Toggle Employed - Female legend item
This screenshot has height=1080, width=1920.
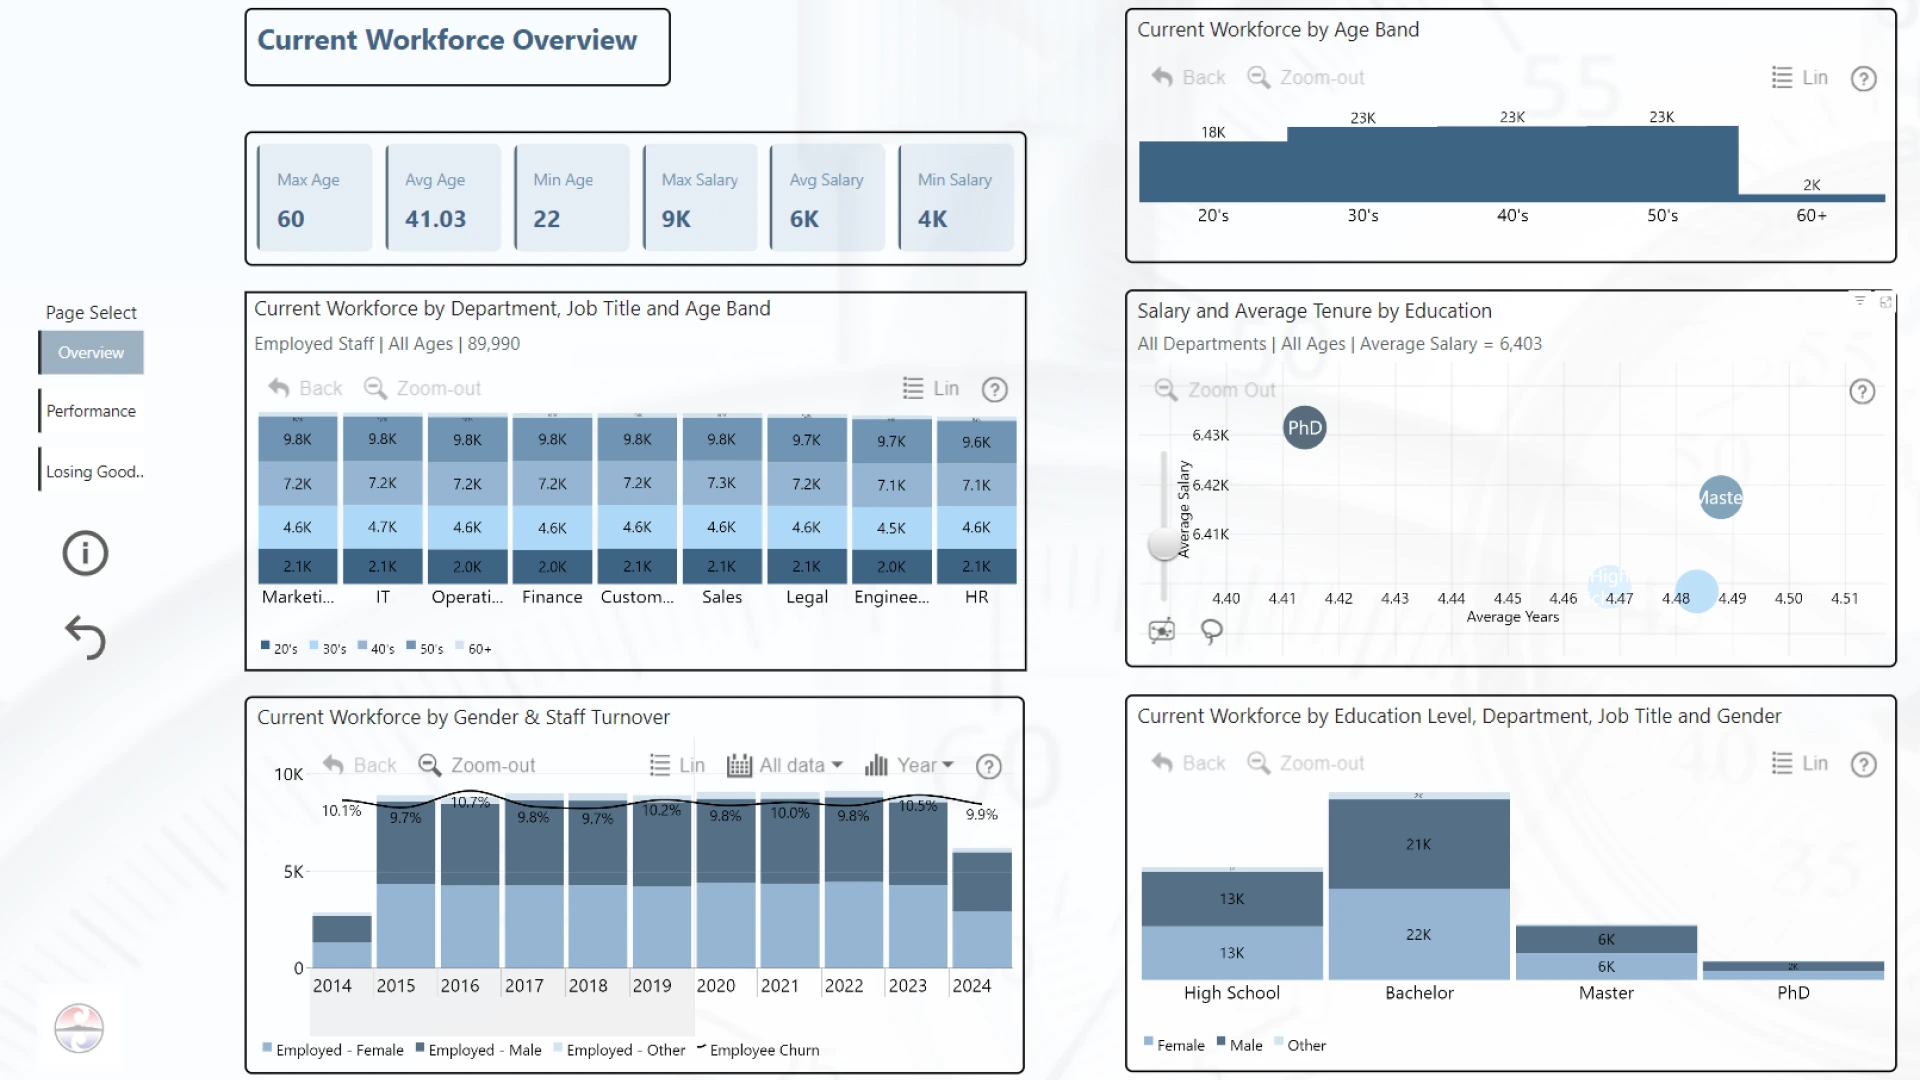point(333,1050)
